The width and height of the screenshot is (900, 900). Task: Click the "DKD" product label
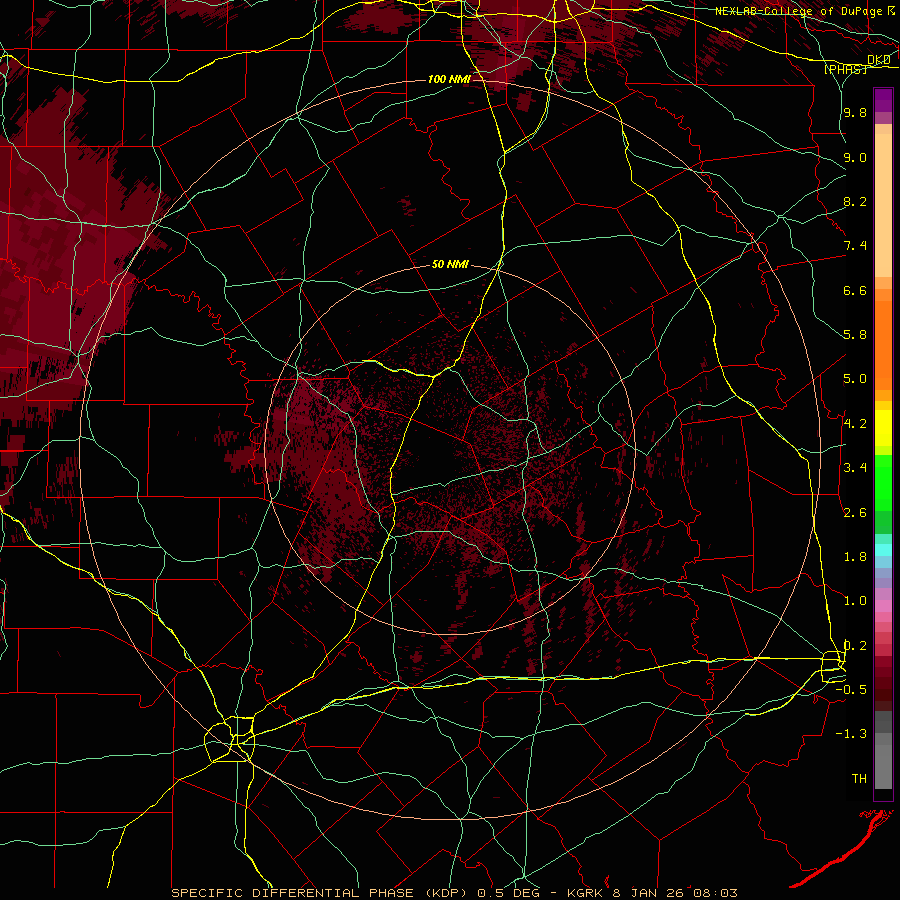click(x=878, y=59)
